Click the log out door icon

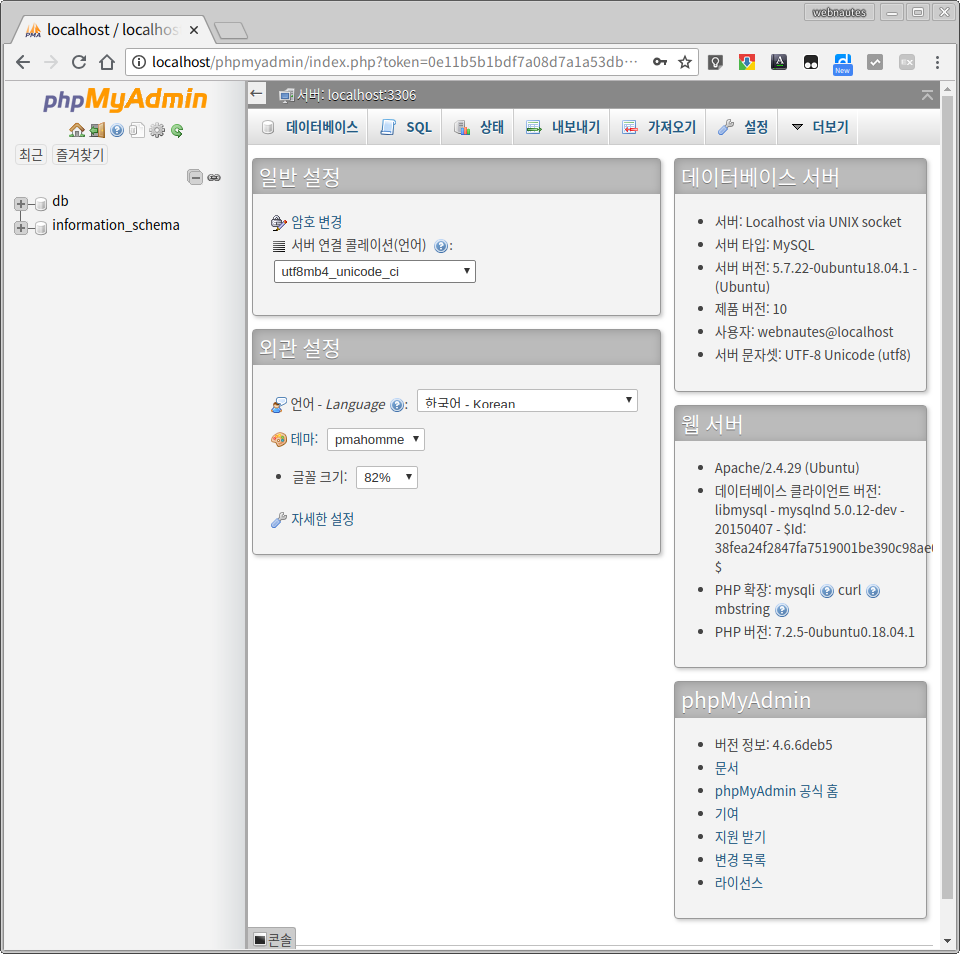pyautogui.click(x=97, y=130)
